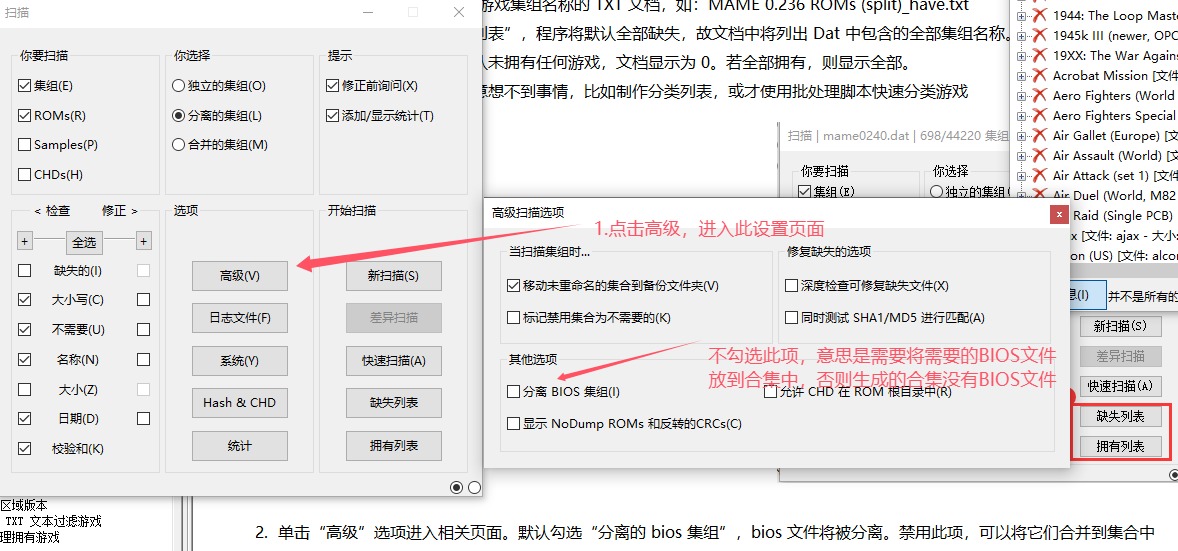The width and height of the screenshot is (1178, 551).
Task: Run 快速扫描(A) in the front scan window
Action: (x=394, y=361)
